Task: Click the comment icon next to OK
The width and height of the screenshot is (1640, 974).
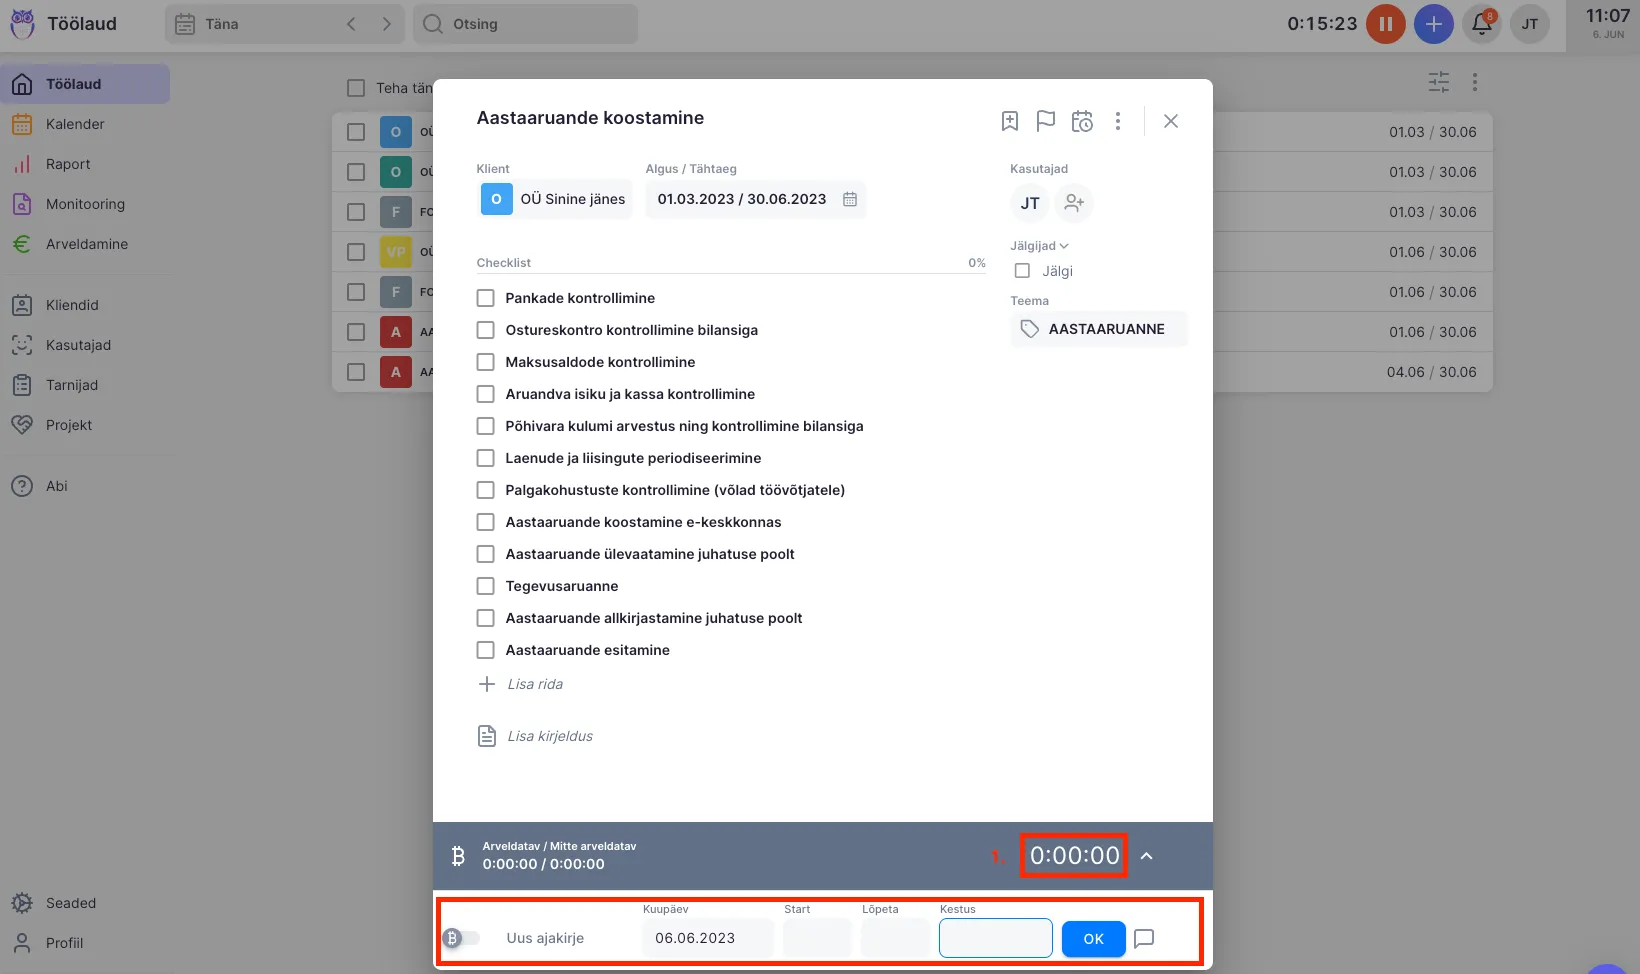Action: [x=1144, y=938]
